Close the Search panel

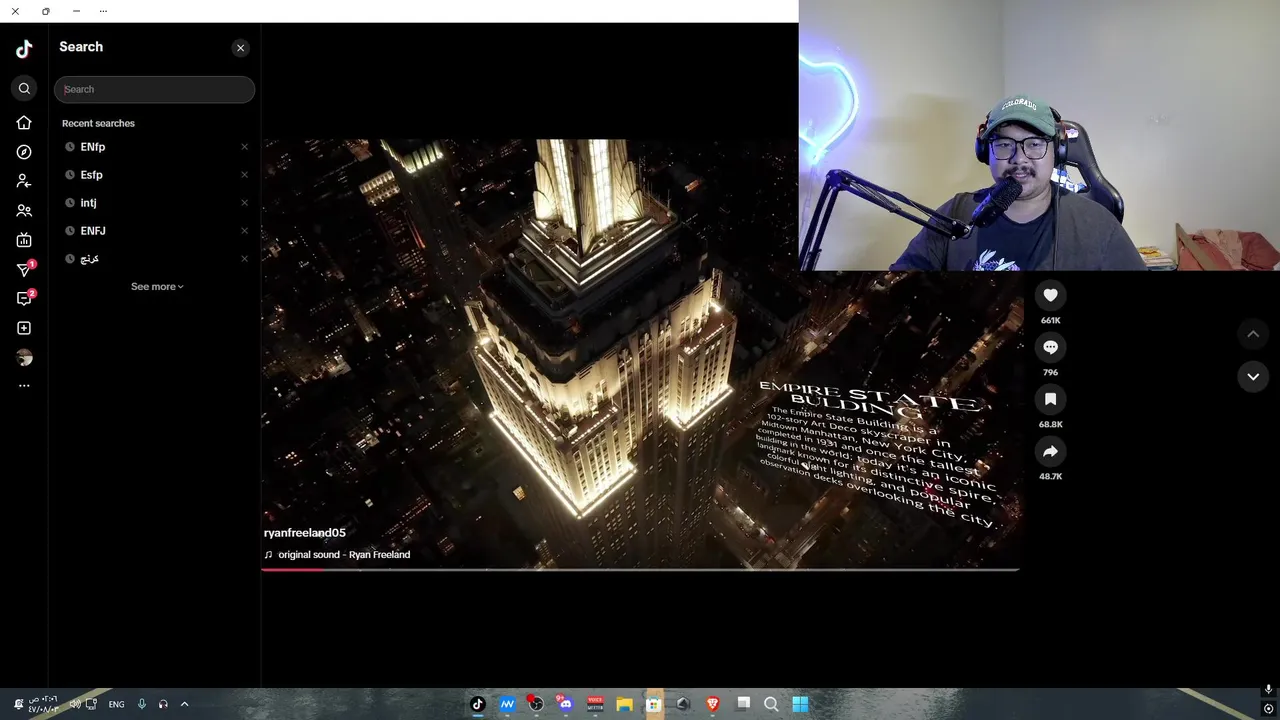click(x=240, y=48)
